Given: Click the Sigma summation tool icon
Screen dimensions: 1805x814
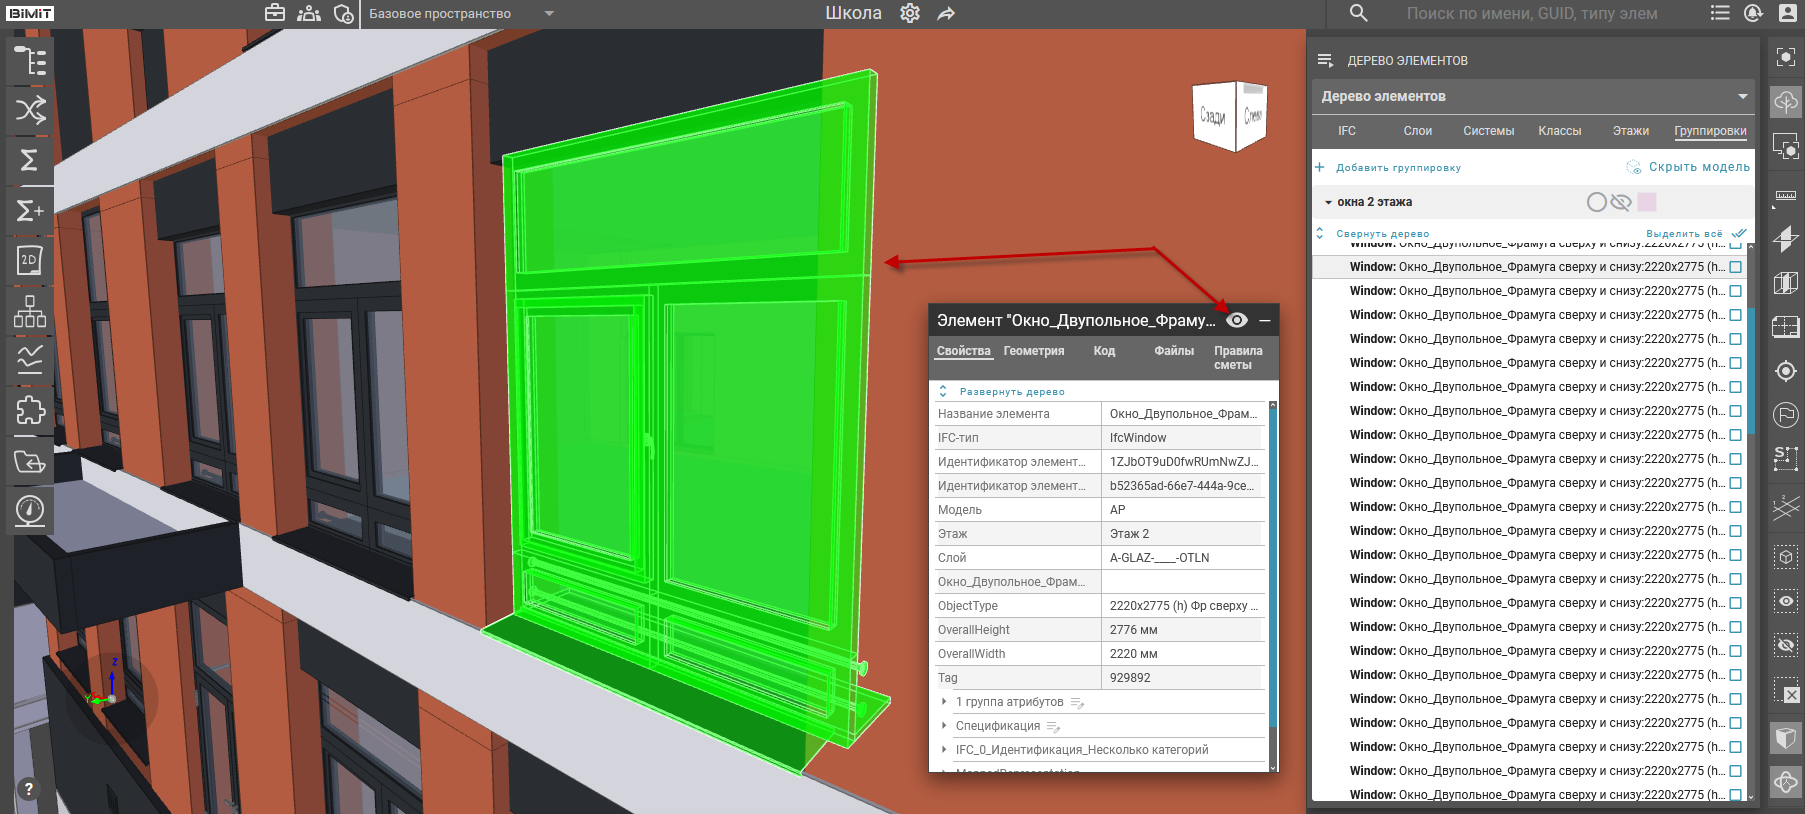Looking at the screenshot, I should 30,160.
